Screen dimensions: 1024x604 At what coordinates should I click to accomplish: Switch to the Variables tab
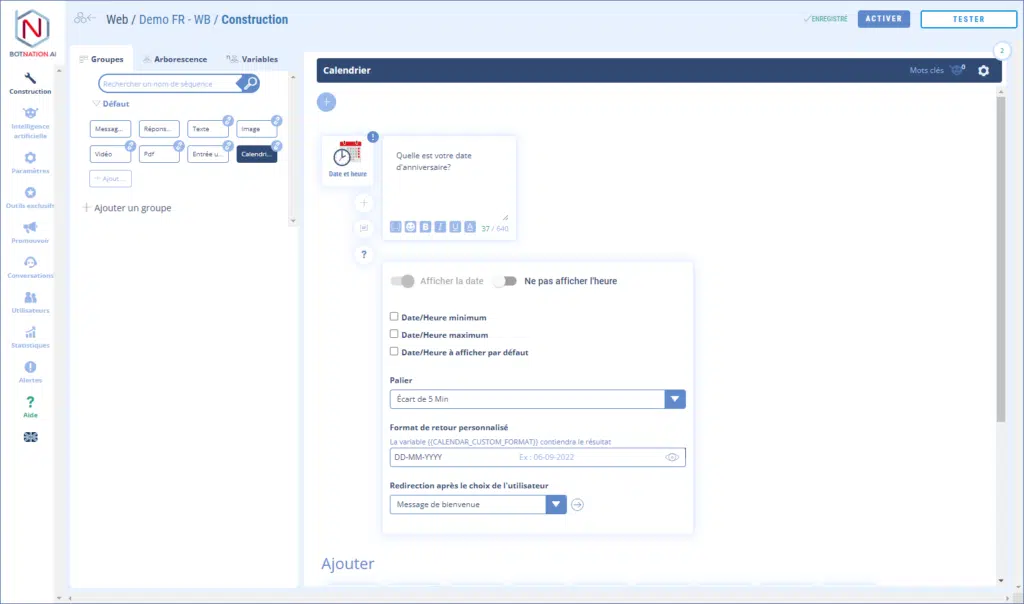tap(252, 60)
